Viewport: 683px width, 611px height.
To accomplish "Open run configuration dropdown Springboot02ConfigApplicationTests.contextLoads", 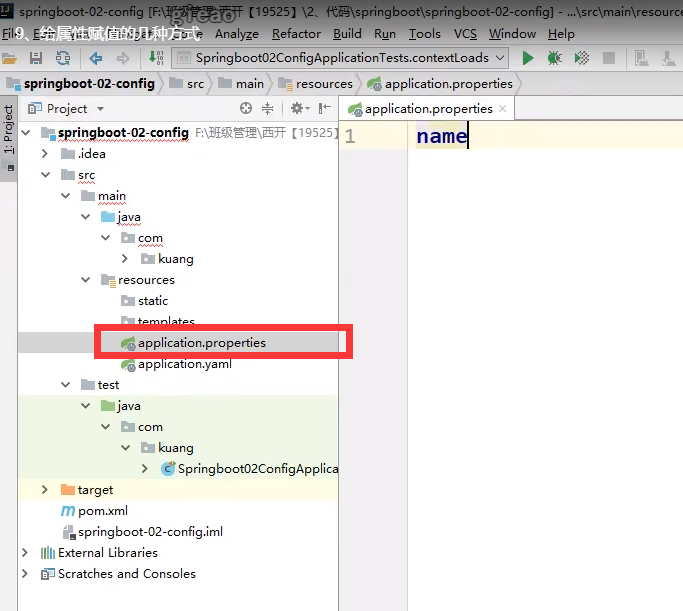I will [340, 58].
